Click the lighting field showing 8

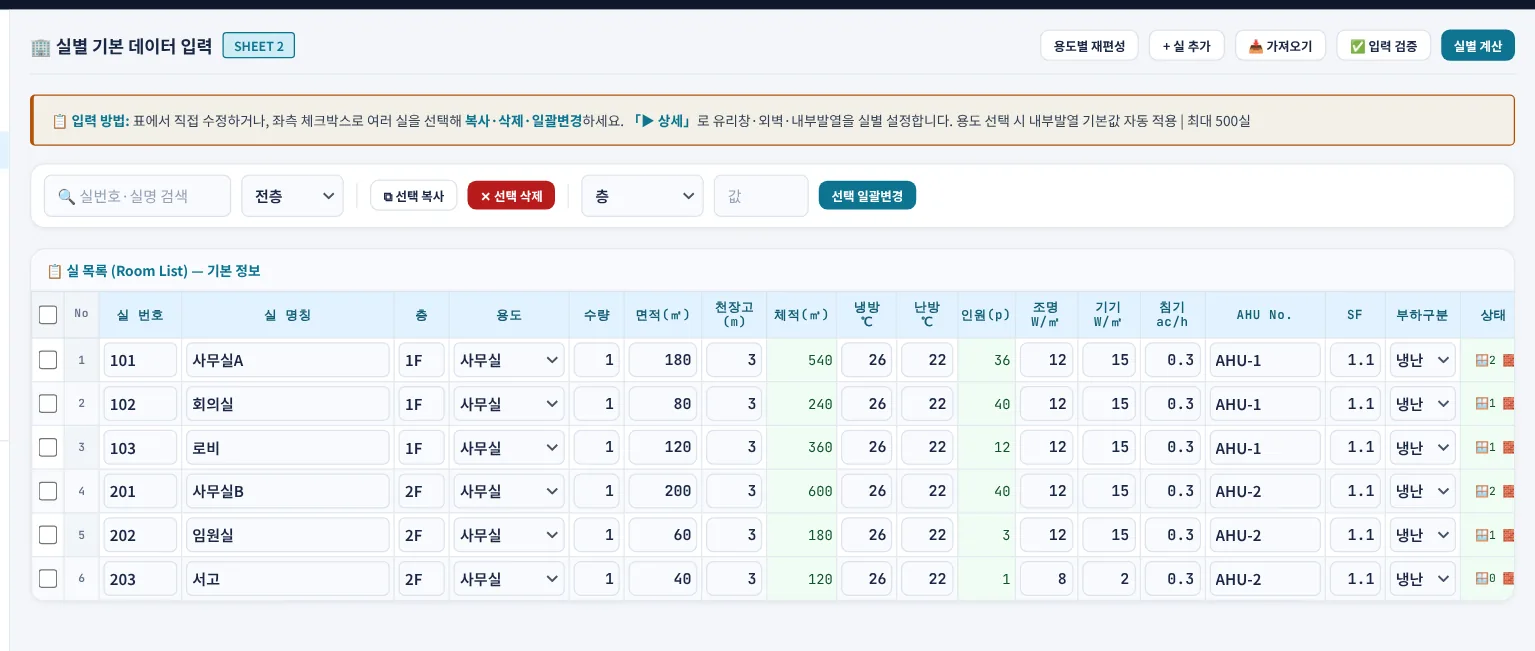[1046, 579]
